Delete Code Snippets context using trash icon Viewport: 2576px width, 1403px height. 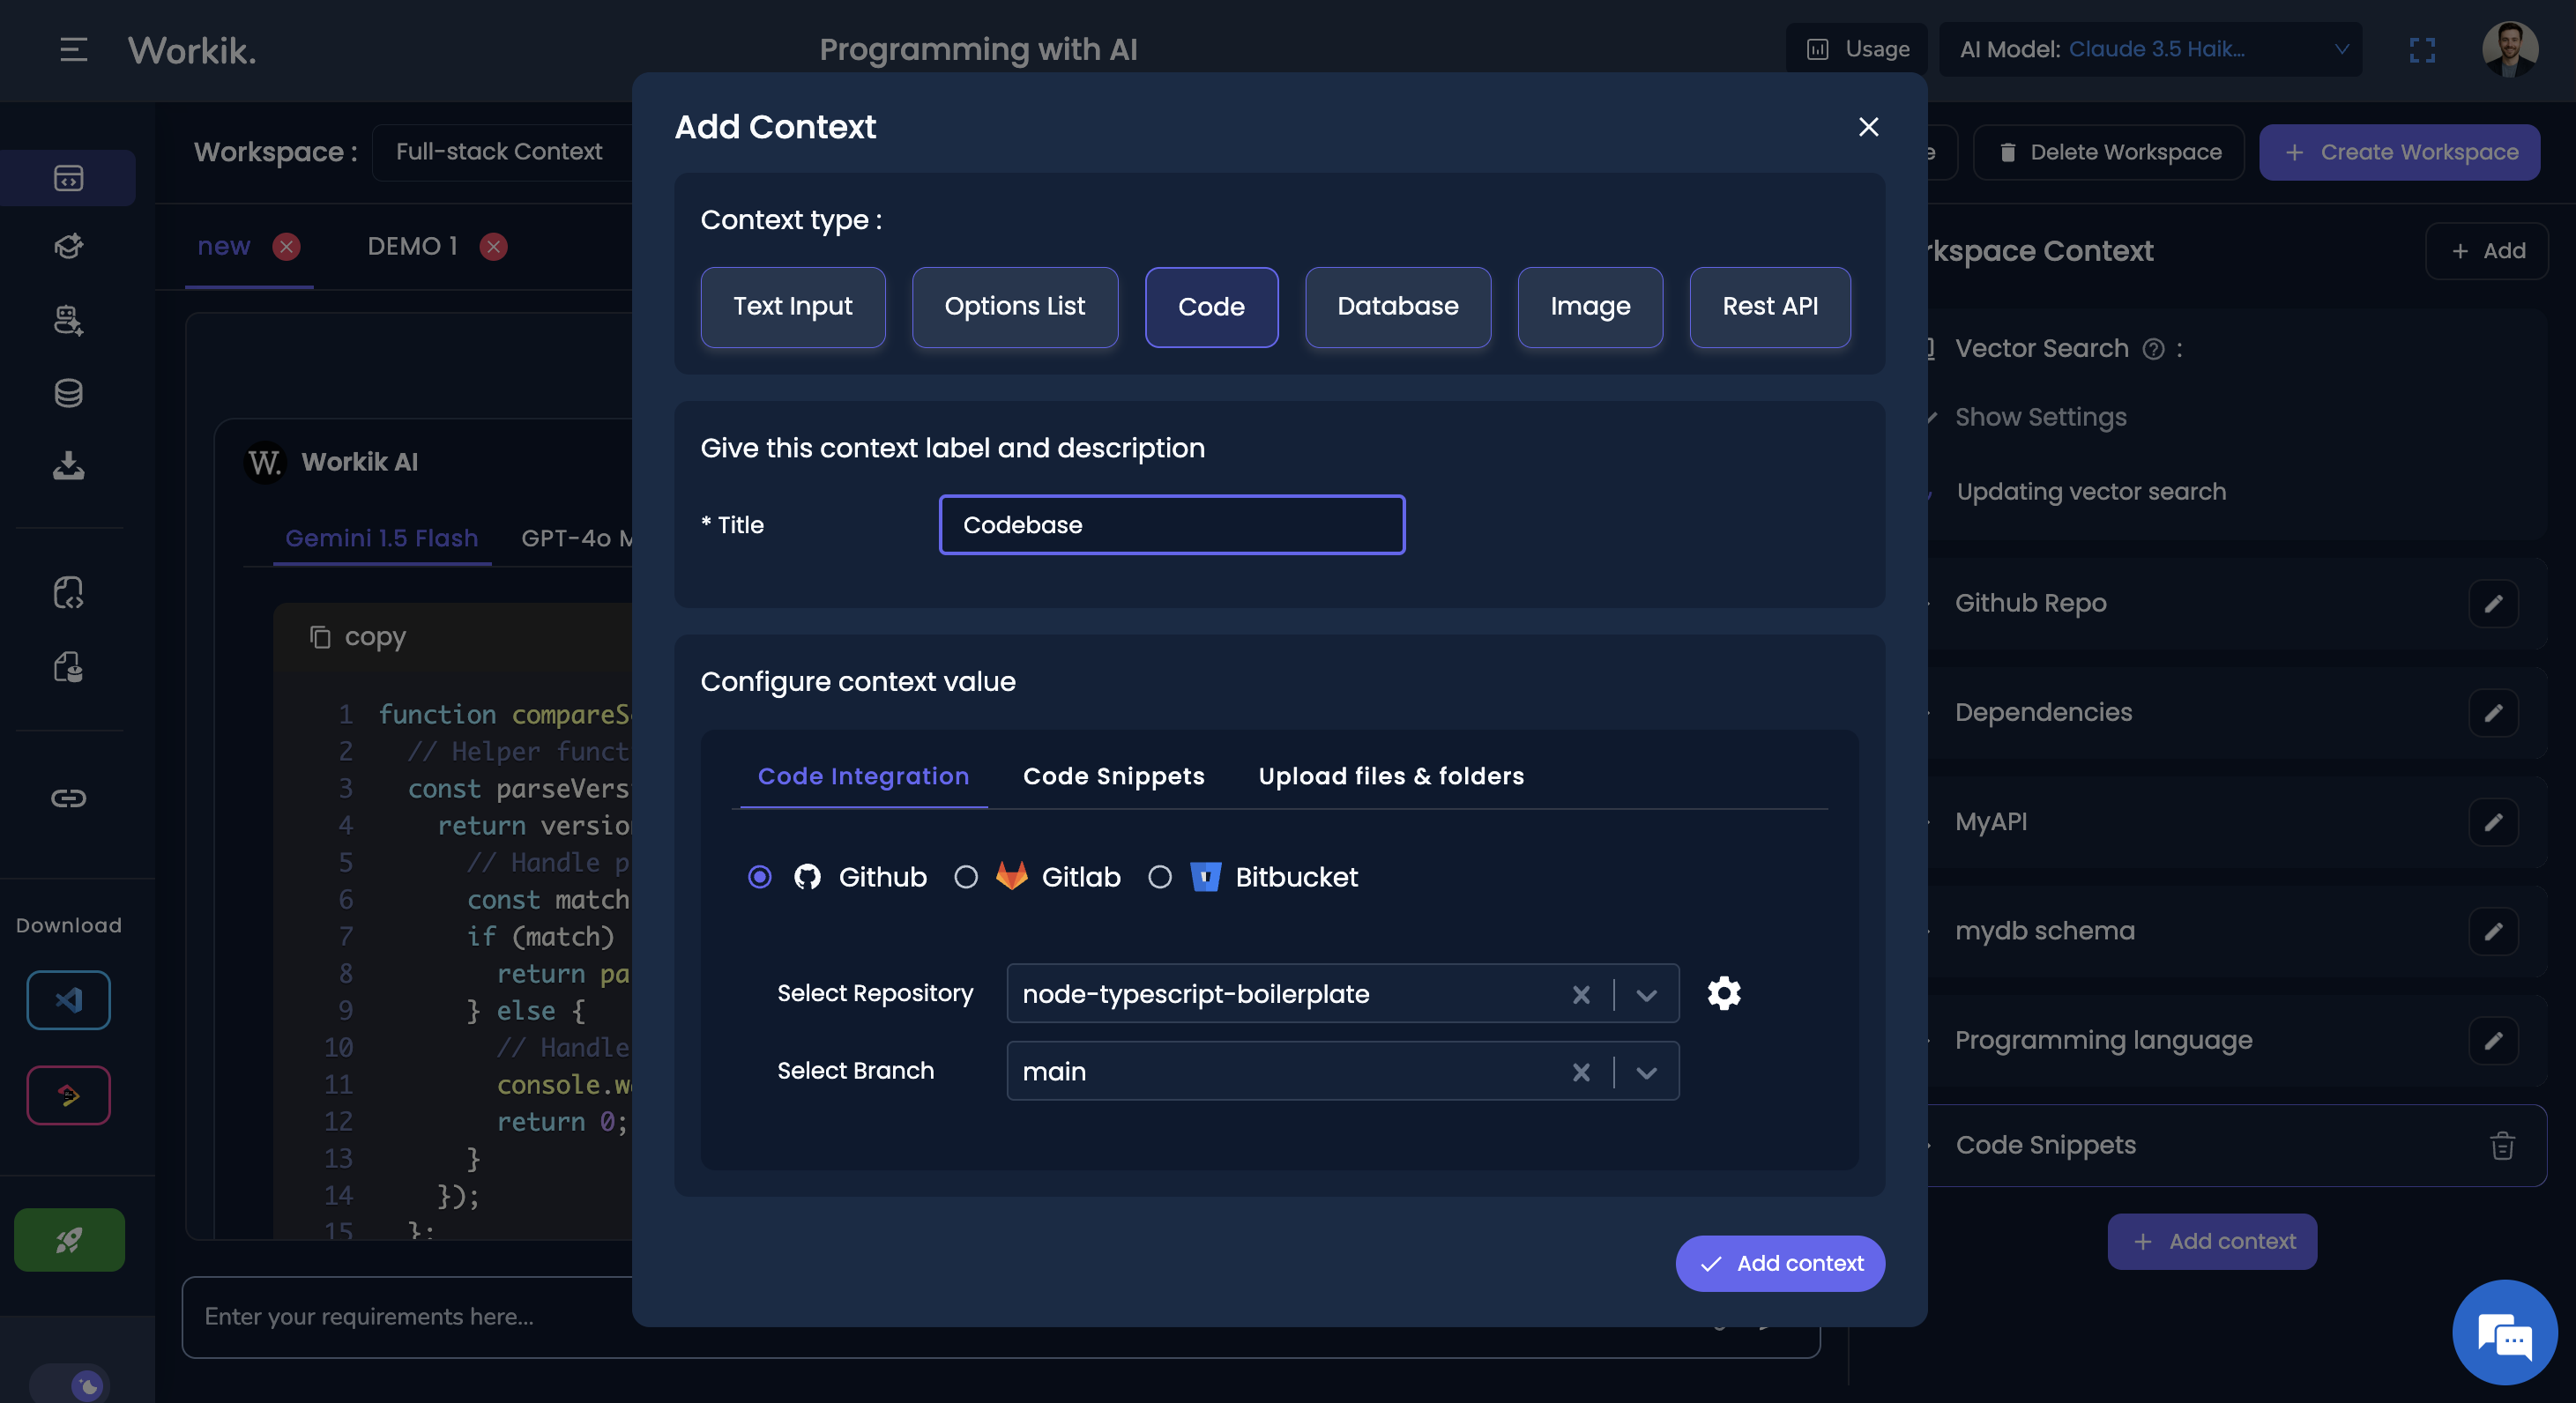click(x=2502, y=1146)
